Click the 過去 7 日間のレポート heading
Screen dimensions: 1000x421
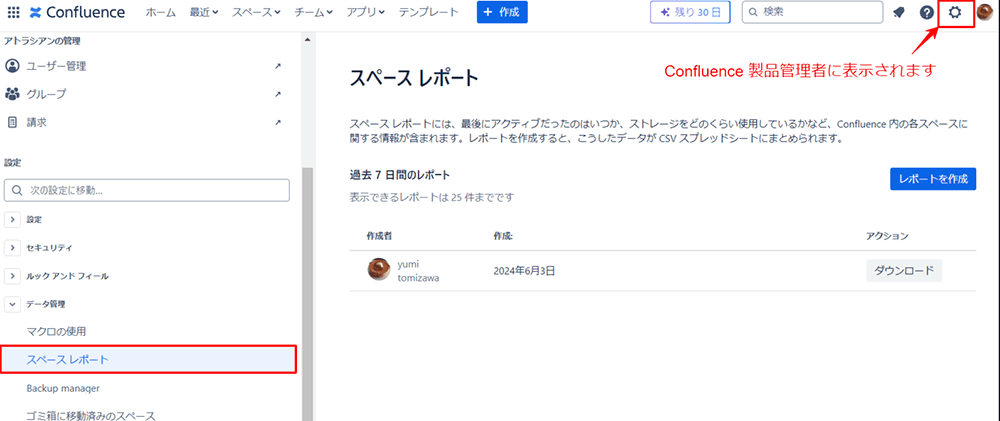(x=400, y=174)
